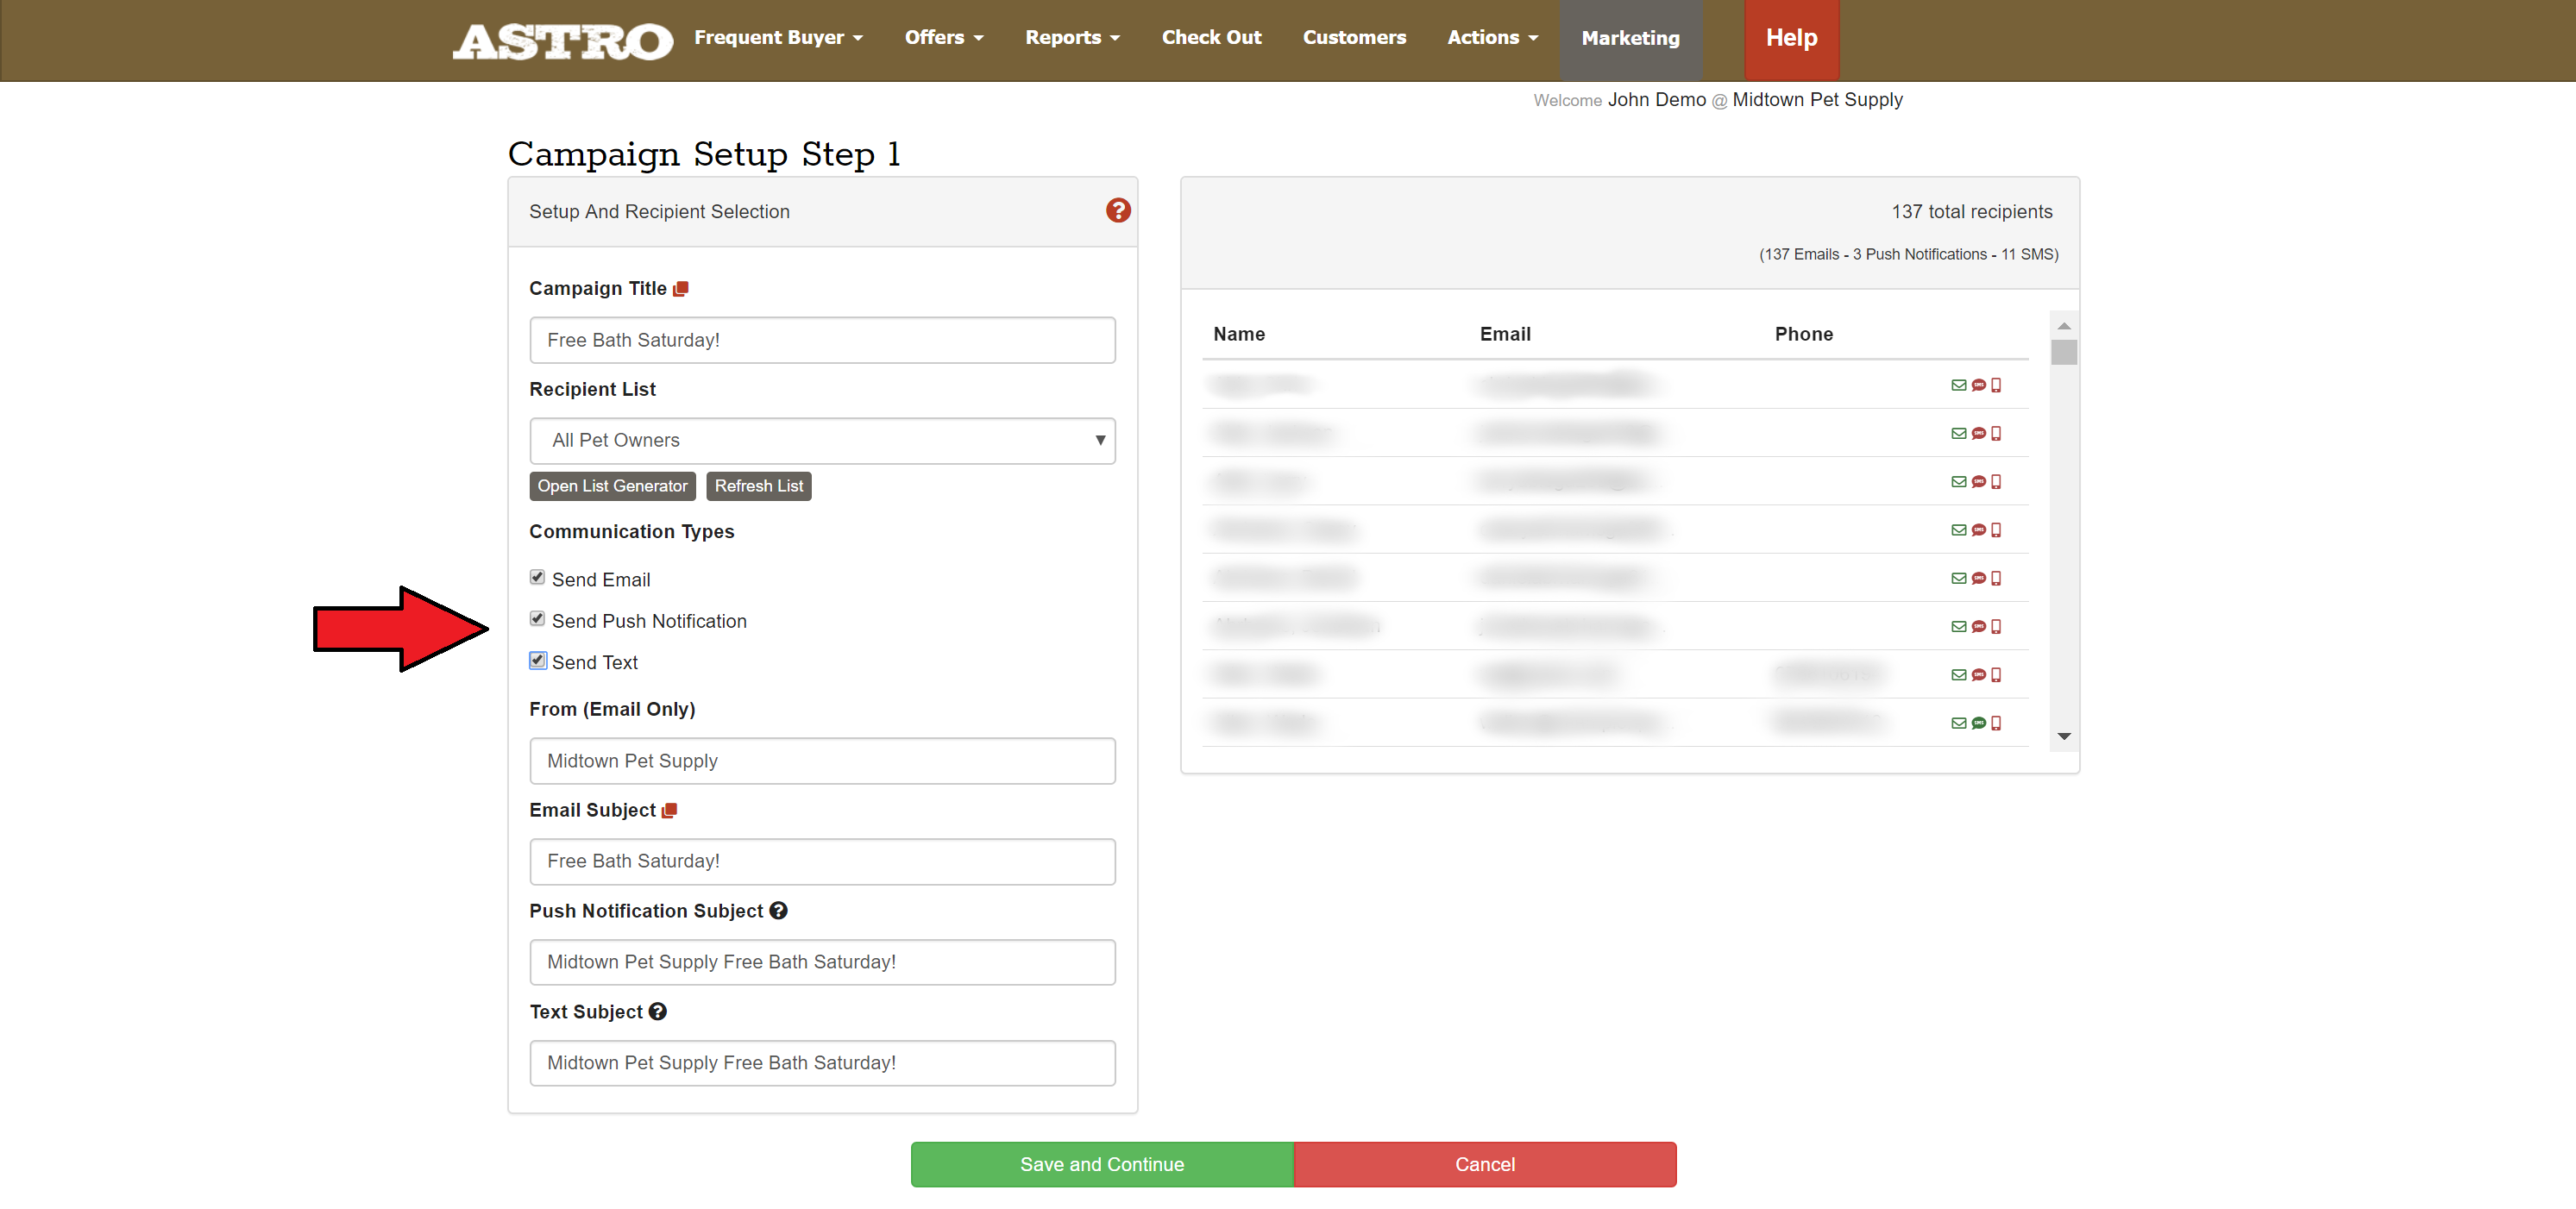
Task: Expand the Reports dropdown menu
Action: pos(1071,38)
